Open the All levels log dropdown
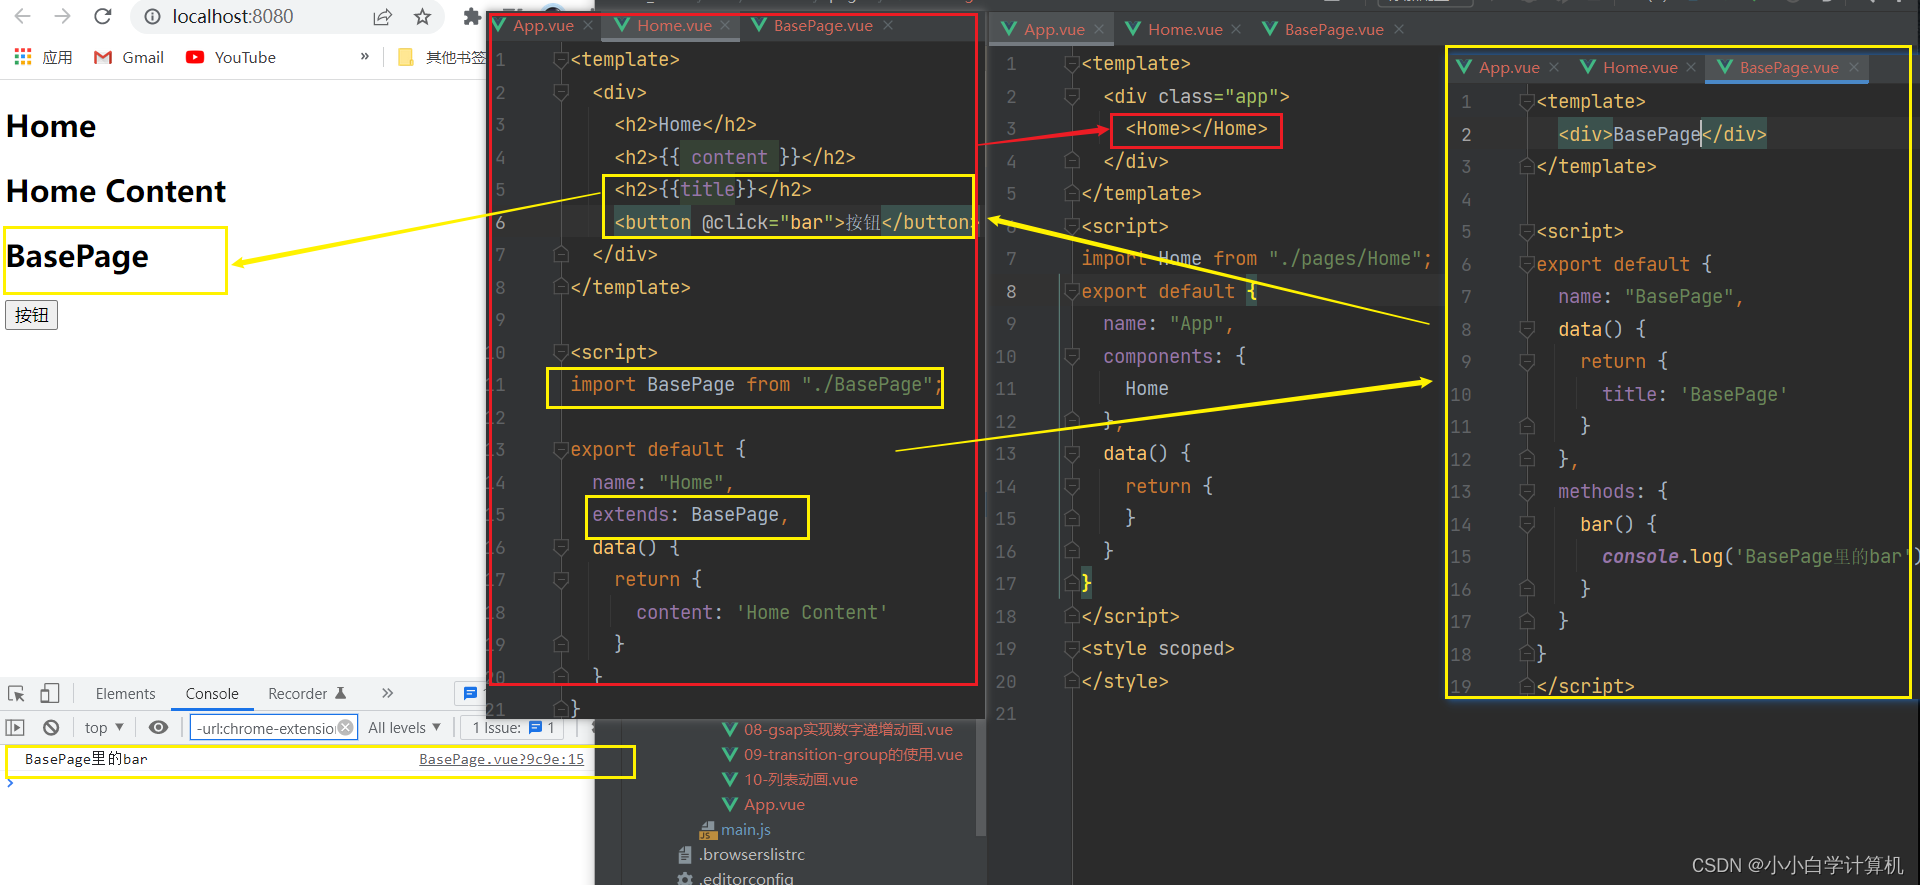Screen dimensions: 1920x885 pos(404,727)
